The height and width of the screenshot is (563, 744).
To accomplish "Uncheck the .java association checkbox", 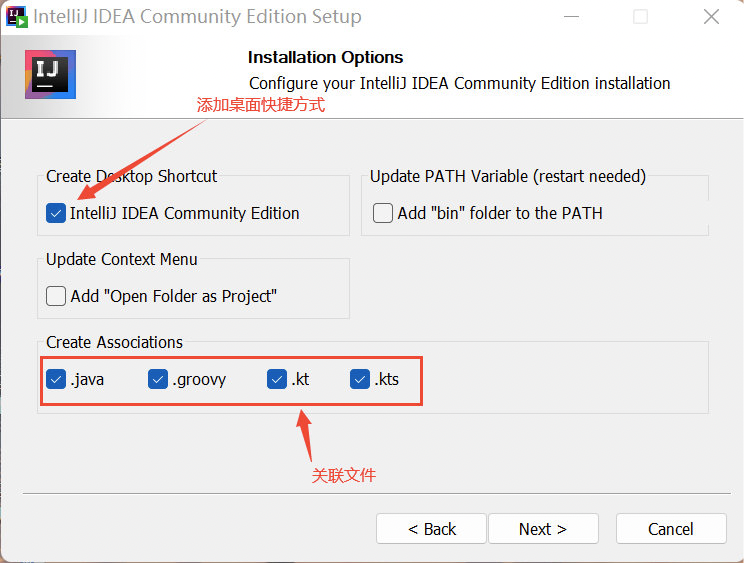I will coord(56,379).
